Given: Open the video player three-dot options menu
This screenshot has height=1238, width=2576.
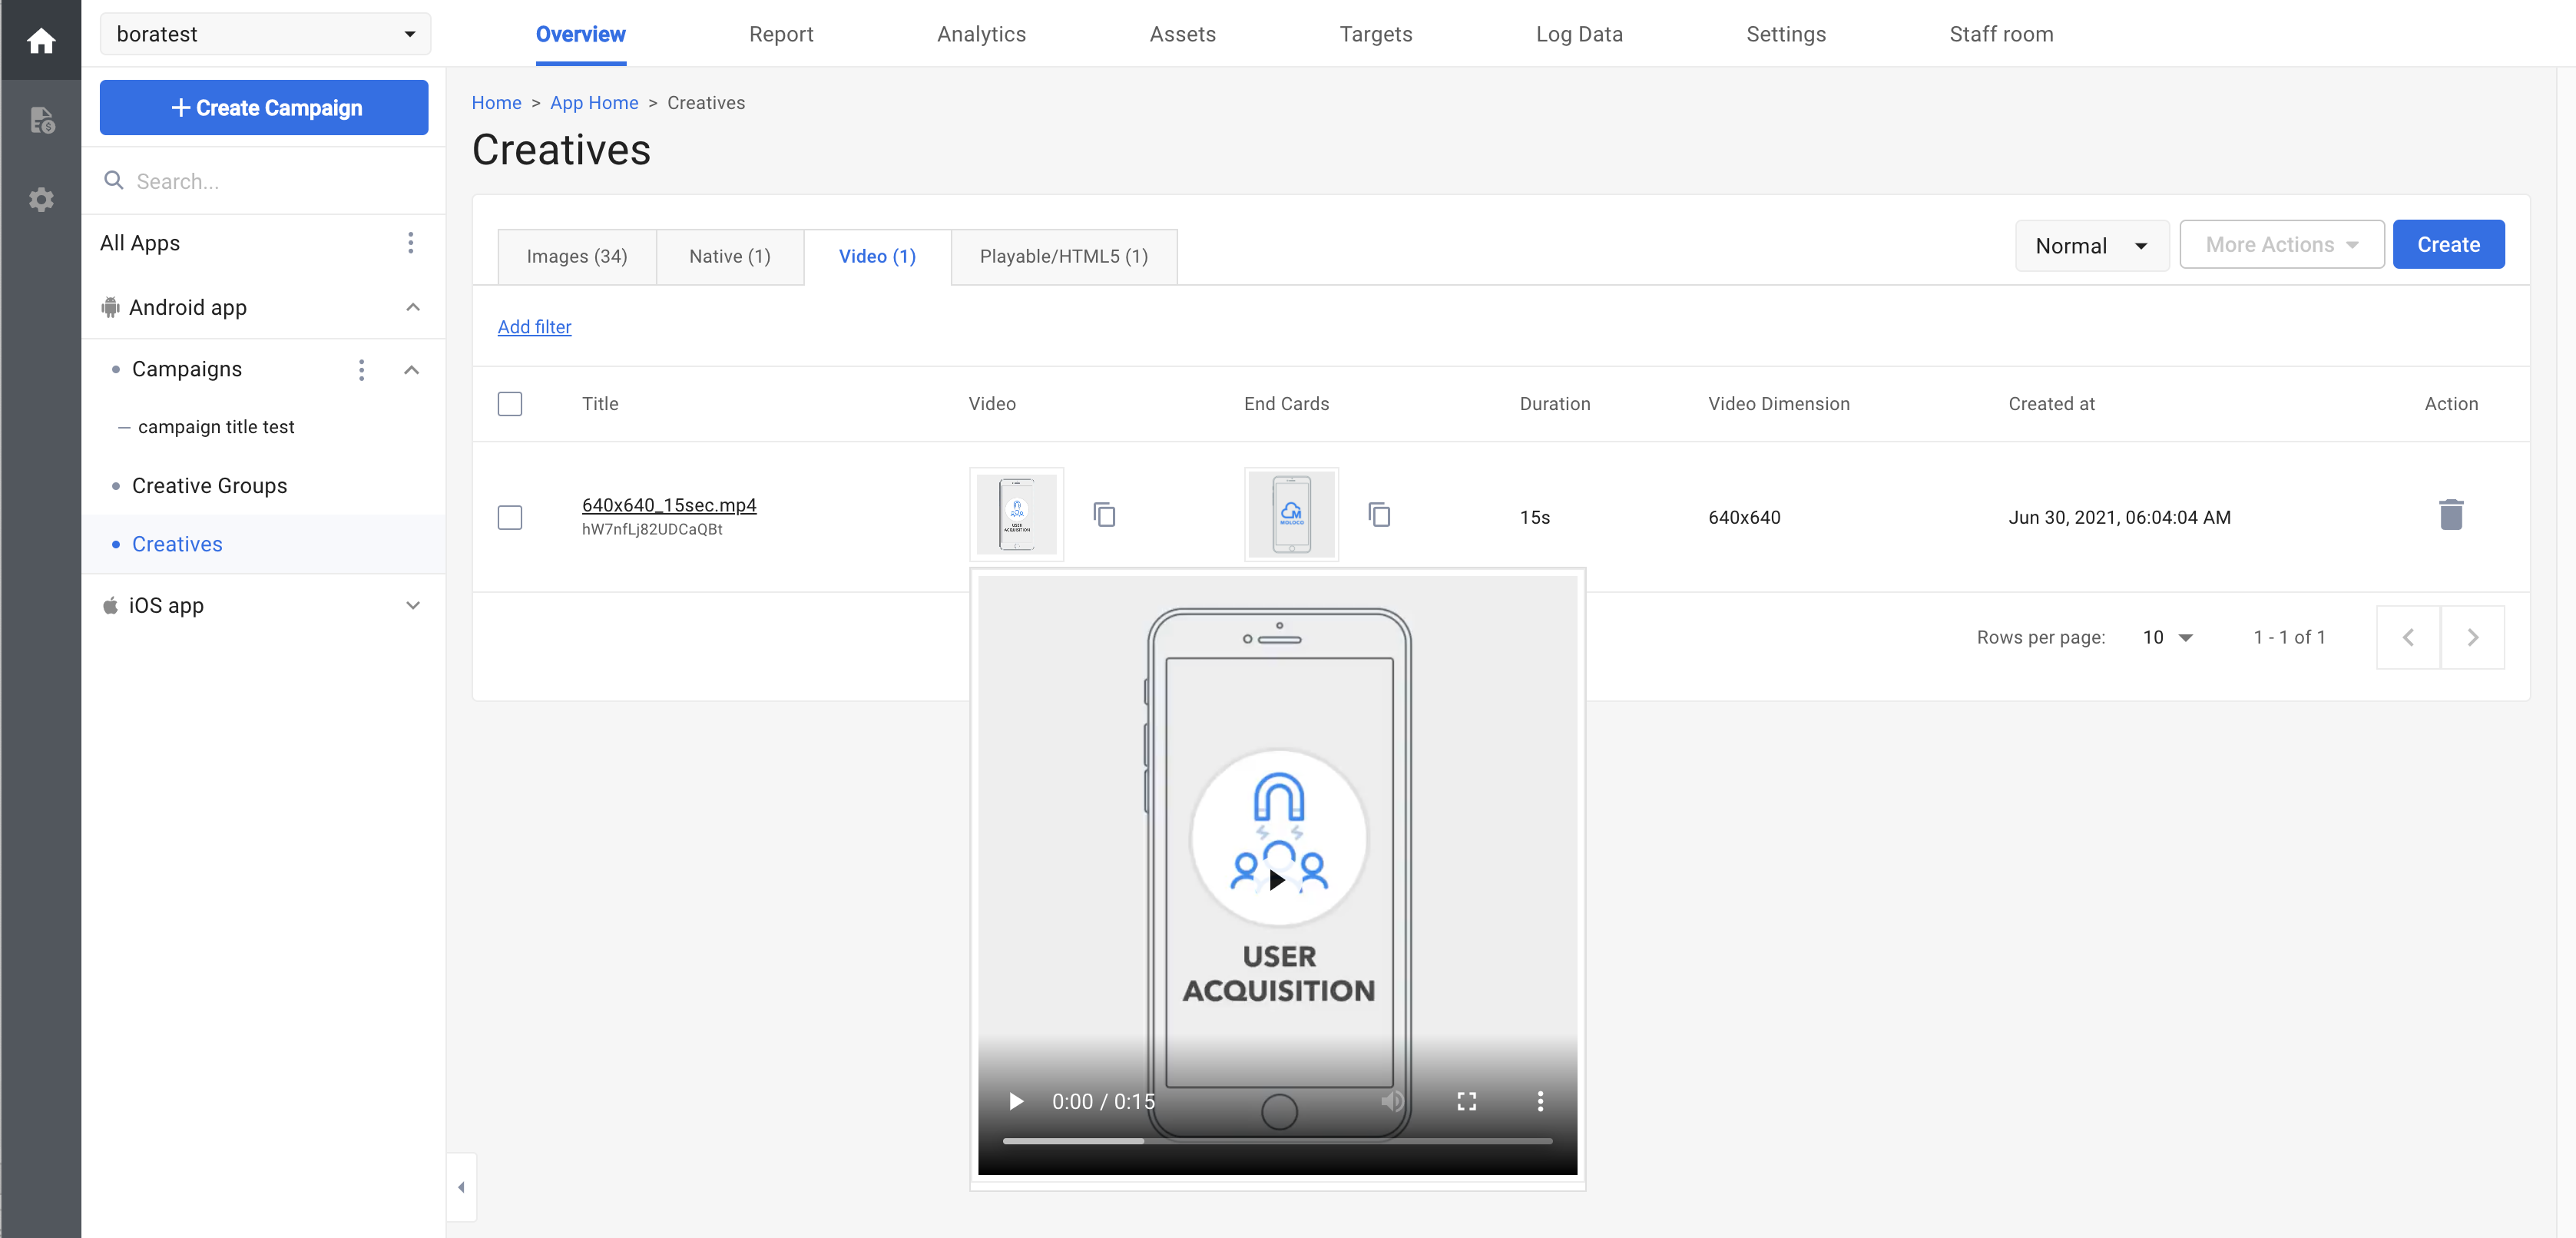Looking at the screenshot, I should [1540, 1101].
